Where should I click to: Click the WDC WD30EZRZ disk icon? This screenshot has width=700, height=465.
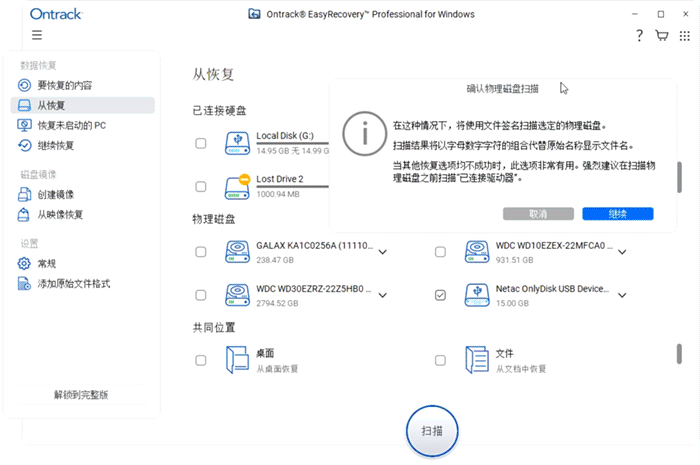237,295
